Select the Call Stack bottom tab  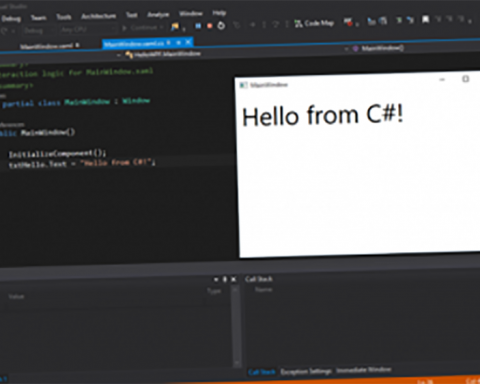(262, 372)
